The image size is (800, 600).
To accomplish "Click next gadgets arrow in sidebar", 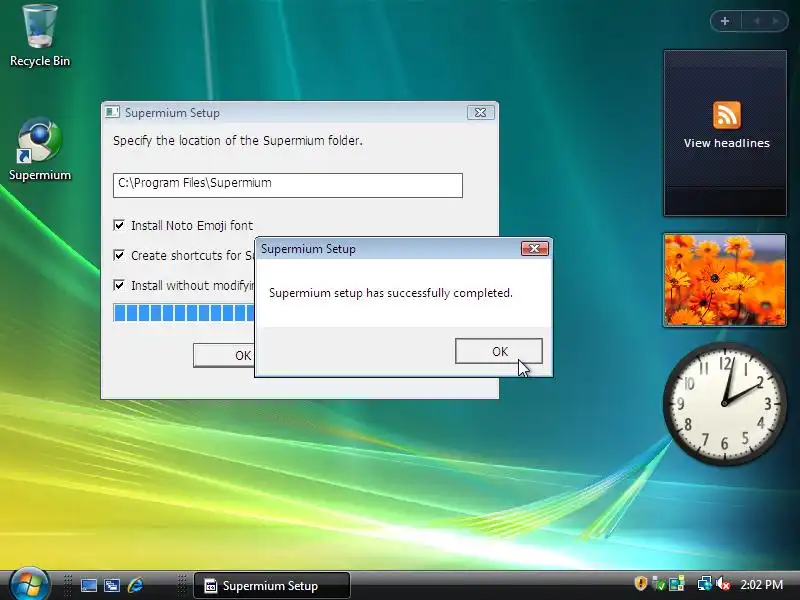I will tap(776, 21).
